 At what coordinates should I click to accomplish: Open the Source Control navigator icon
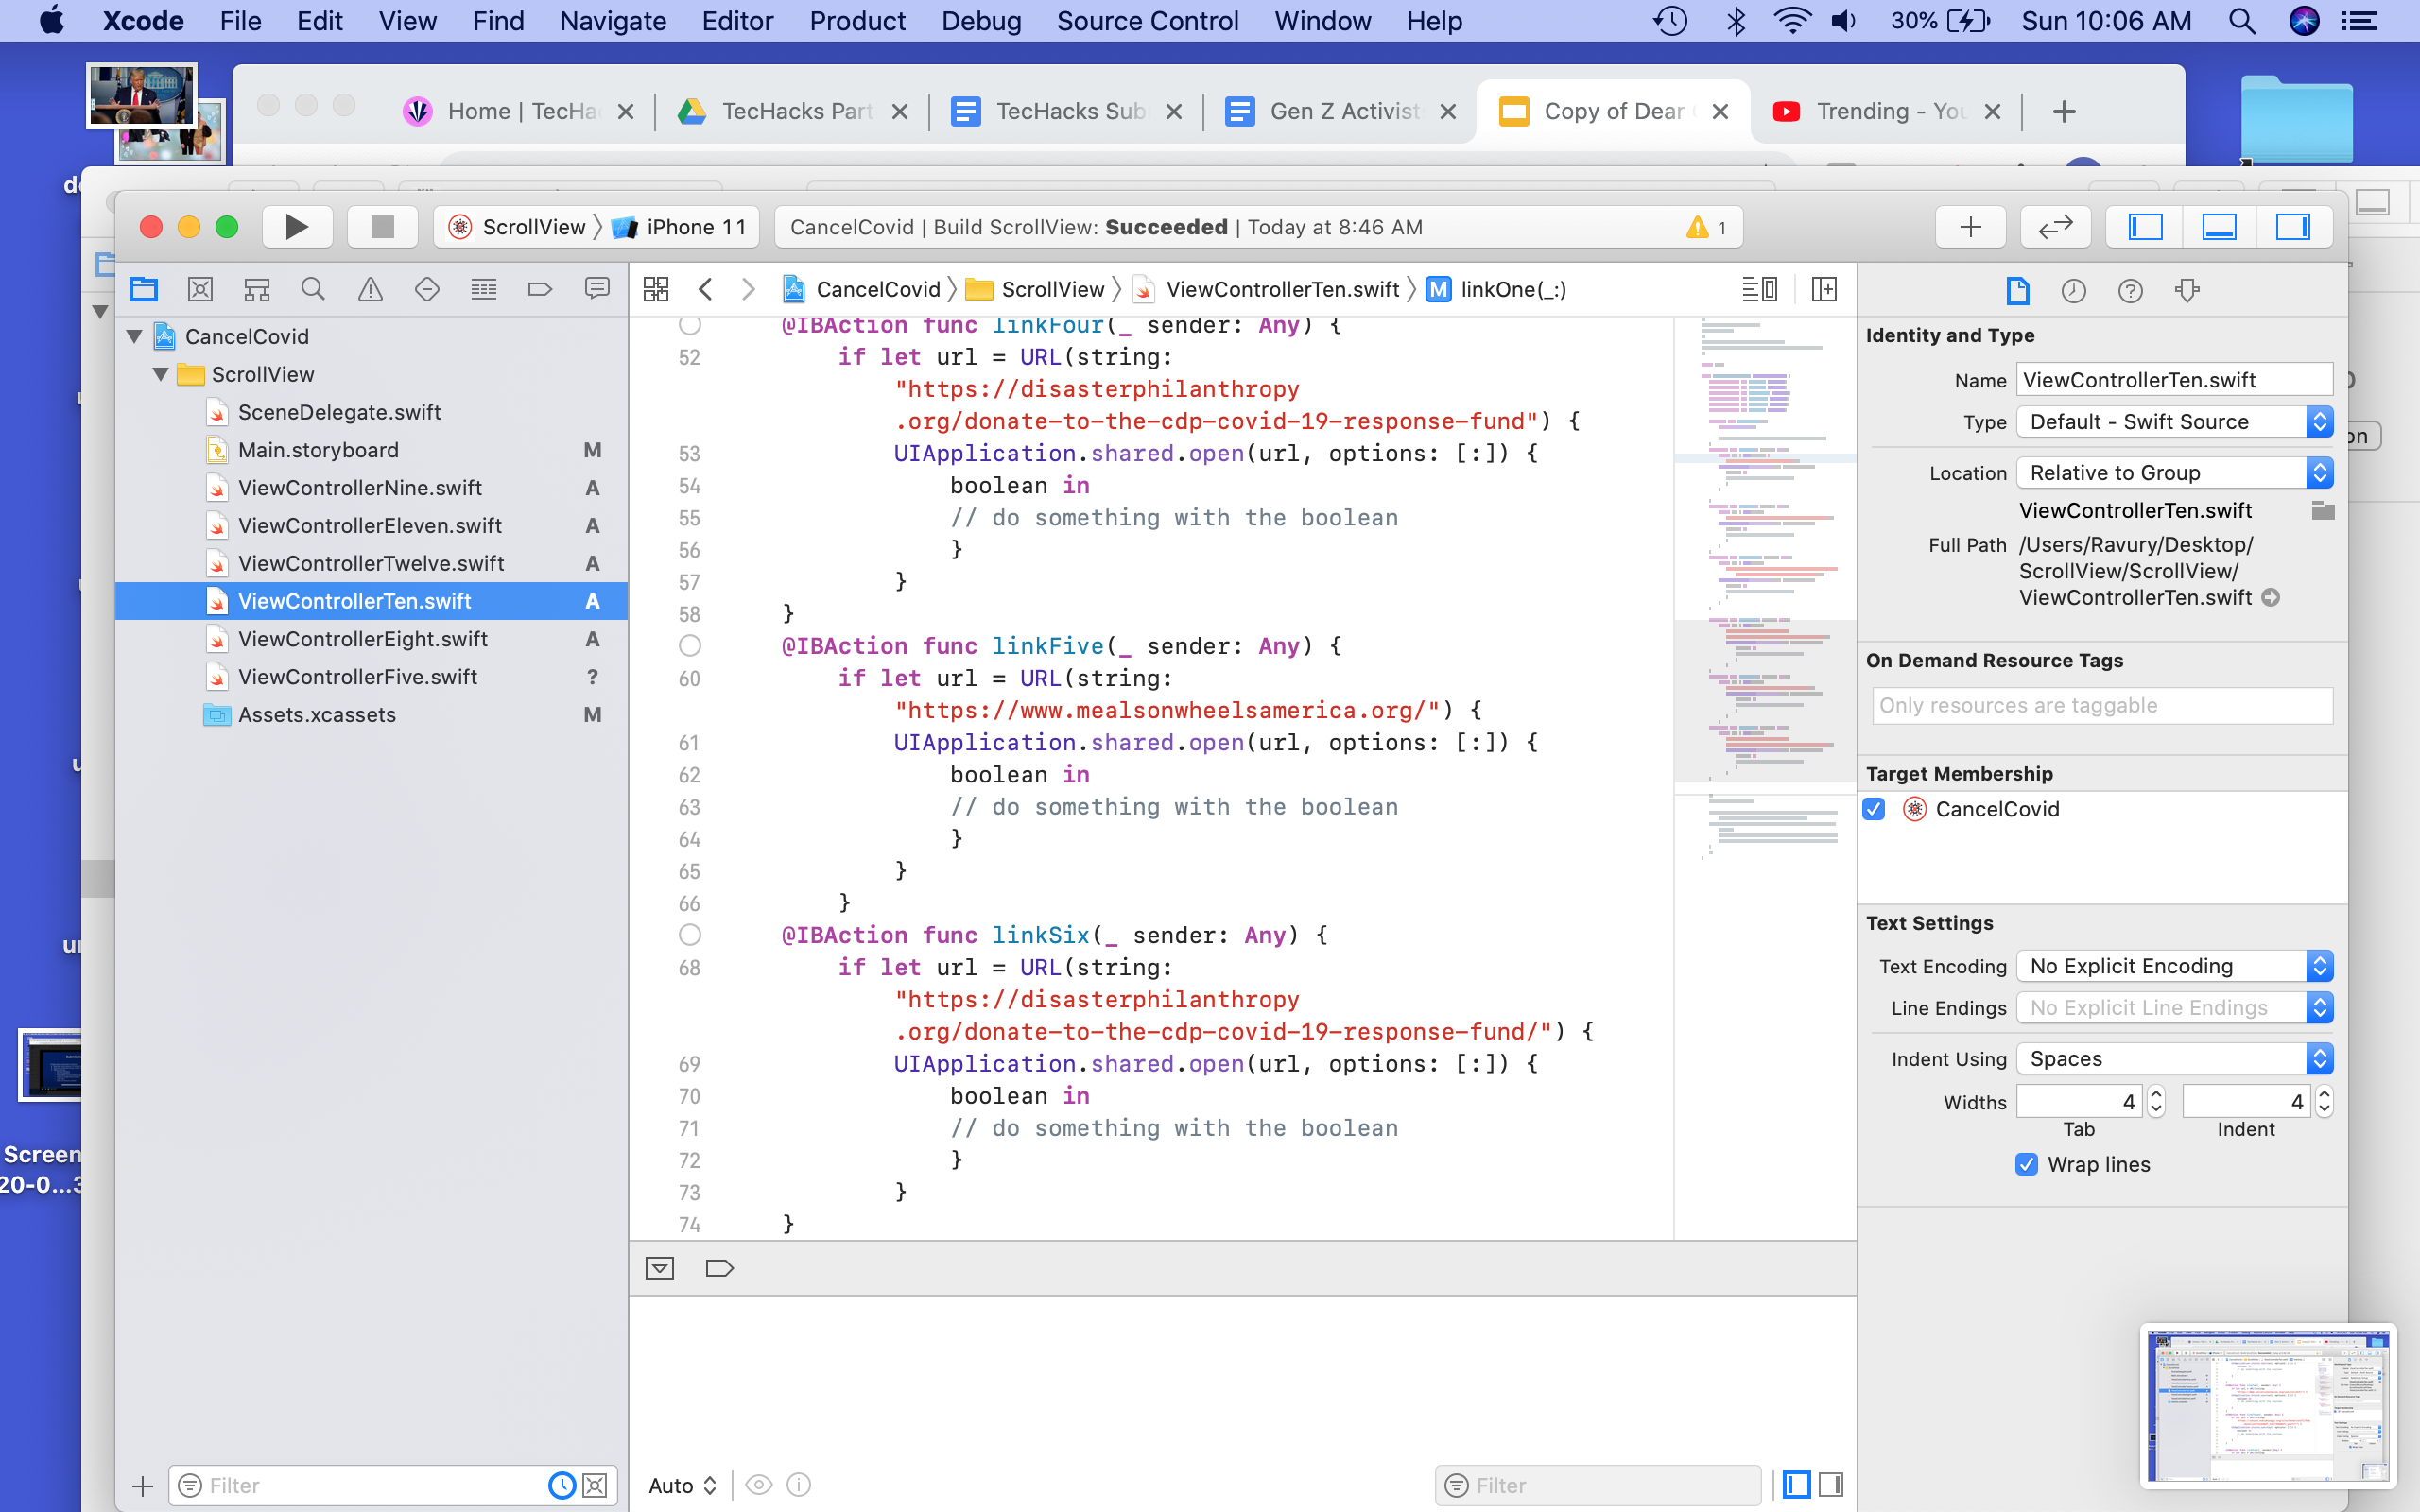coord(200,290)
